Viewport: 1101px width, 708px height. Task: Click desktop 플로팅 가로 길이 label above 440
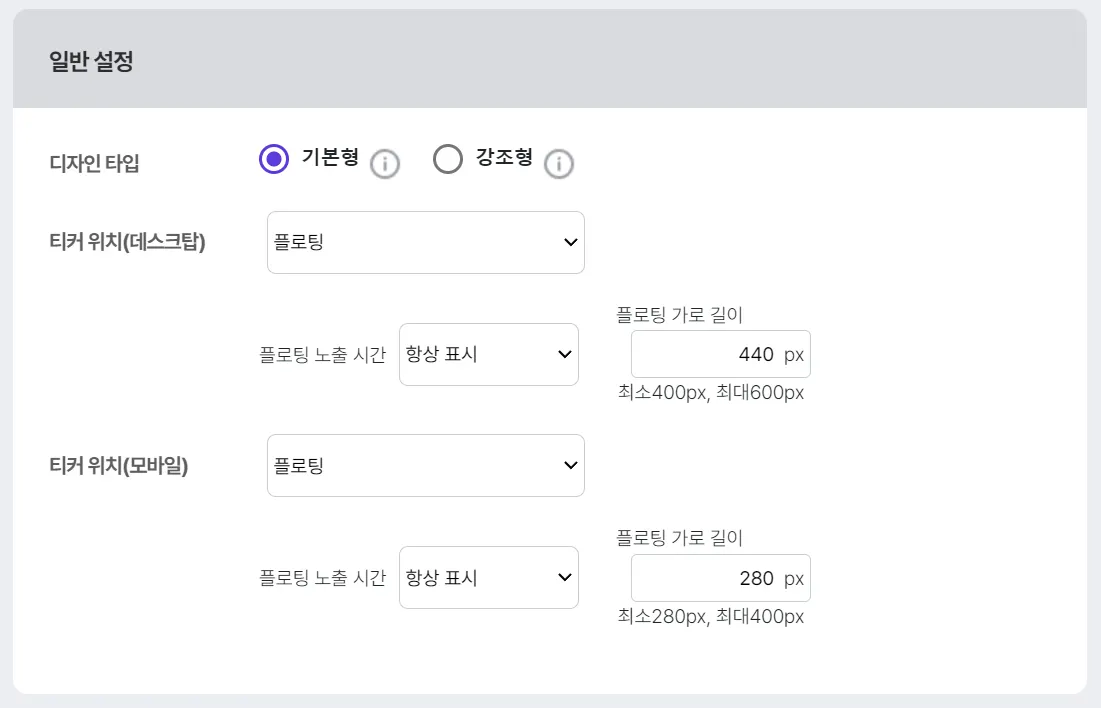tap(679, 315)
